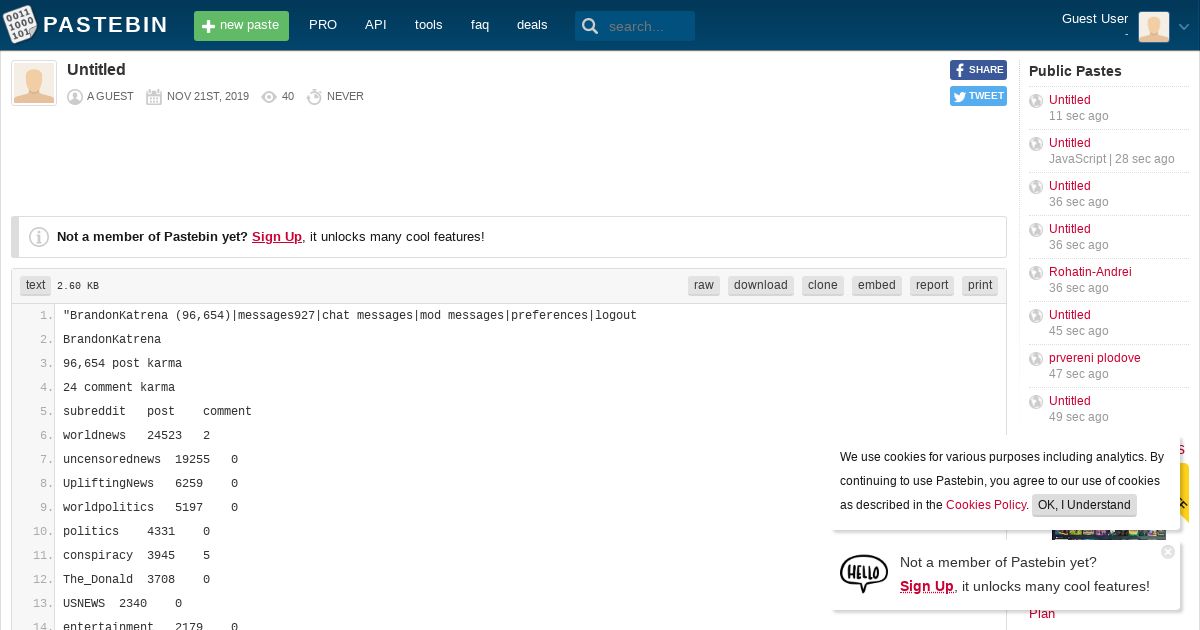Image resolution: width=1200 pixels, height=630 pixels.
Task: Open the Rohatin-Andrei public paste
Action: click(x=1090, y=272)
